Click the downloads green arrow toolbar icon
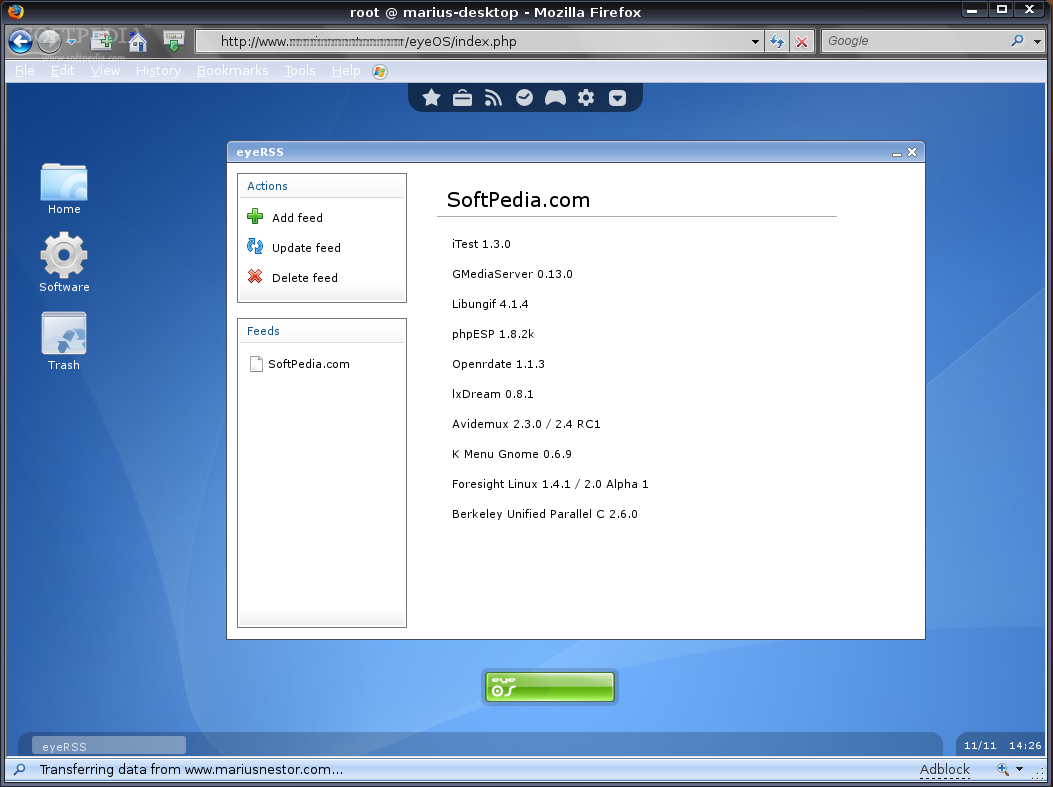1053x787 pixels. pos(174,42)
